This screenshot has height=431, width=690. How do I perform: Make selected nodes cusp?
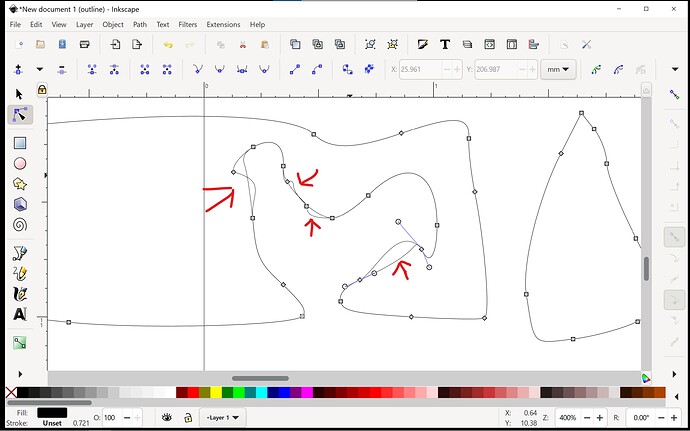pyautogui.click(x=198, y=69)
